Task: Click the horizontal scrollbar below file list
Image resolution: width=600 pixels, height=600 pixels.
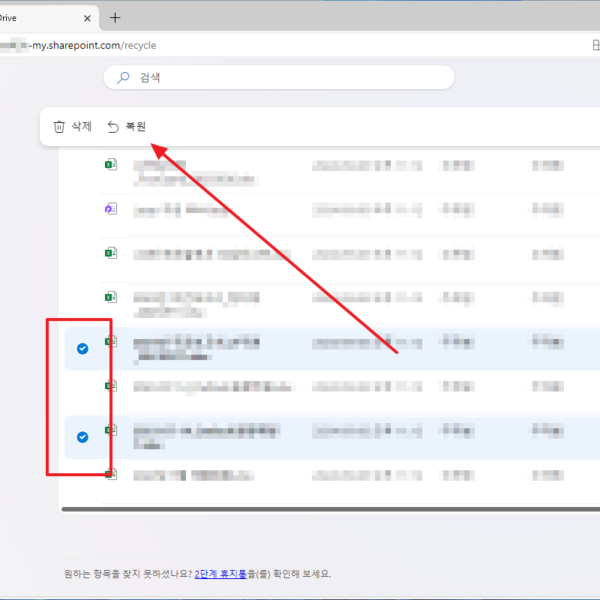Action: 330,510
